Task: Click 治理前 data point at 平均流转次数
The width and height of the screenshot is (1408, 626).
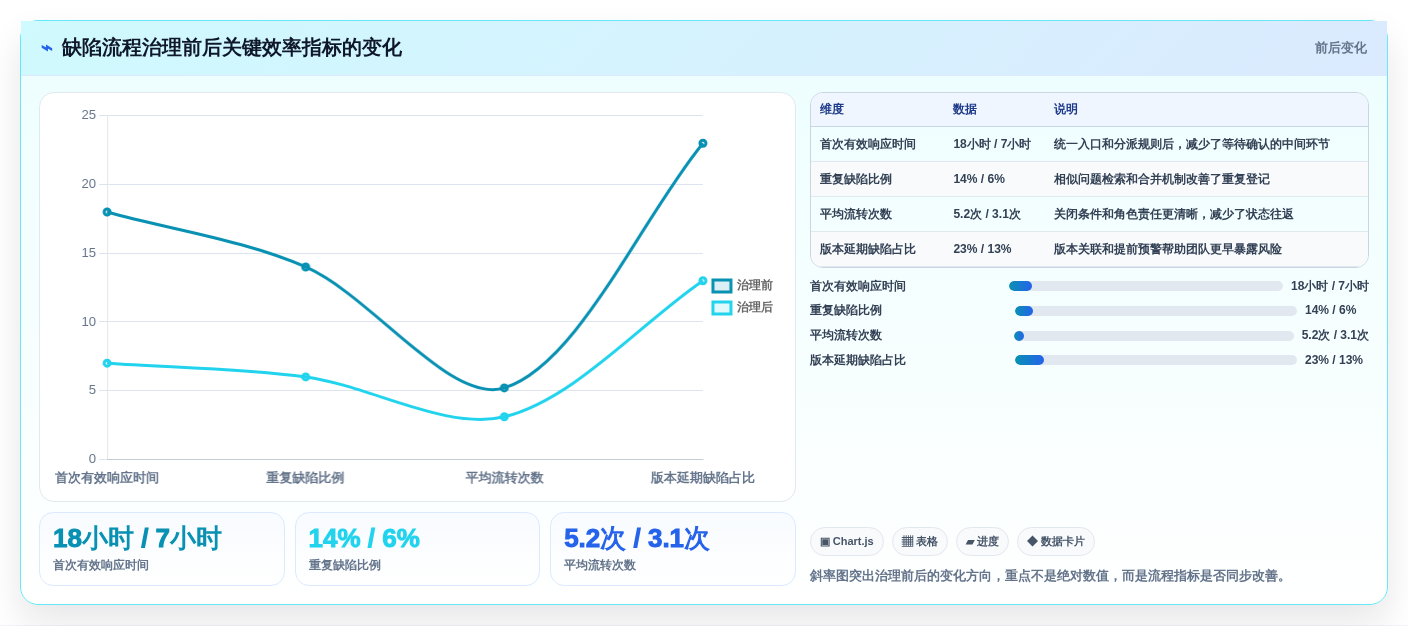Action: (x=504, y=388)
